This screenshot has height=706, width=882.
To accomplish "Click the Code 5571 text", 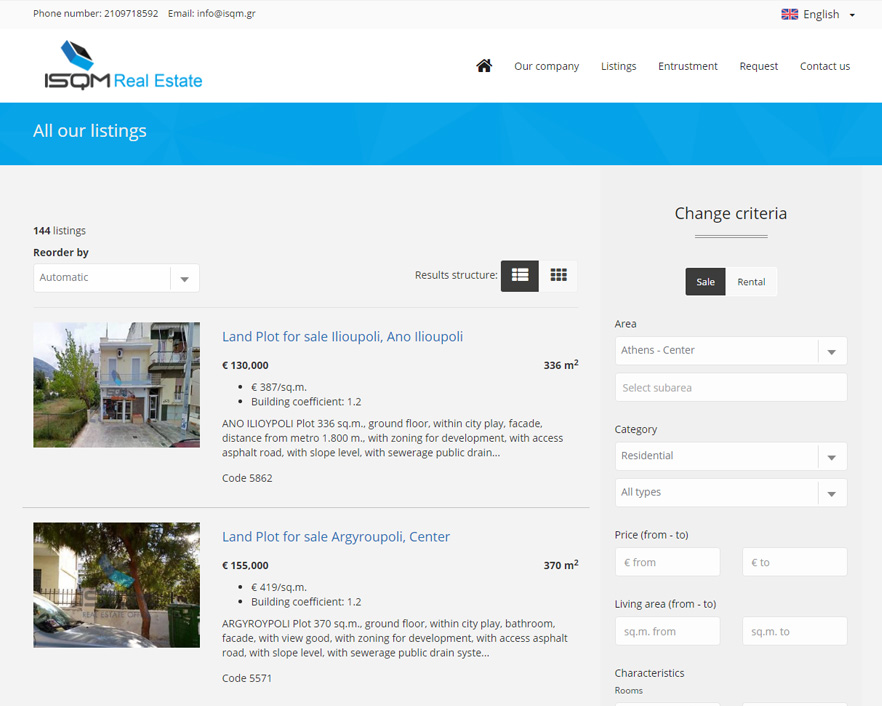I will click(x=247, y=678).
